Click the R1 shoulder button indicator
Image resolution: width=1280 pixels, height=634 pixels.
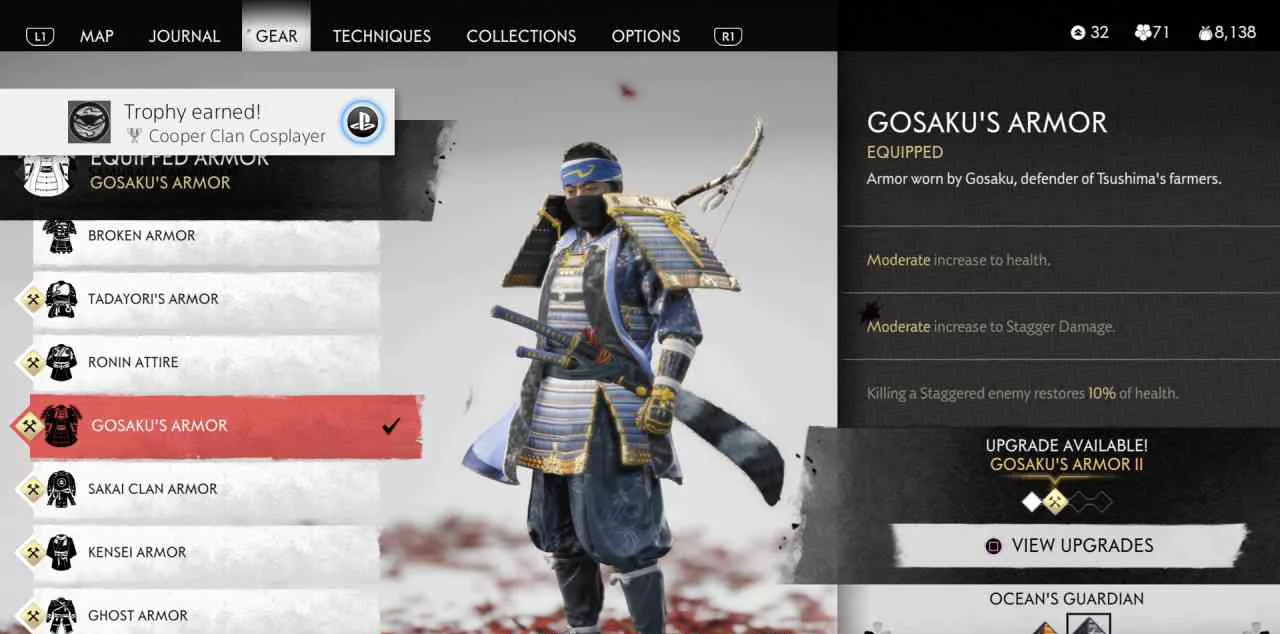point(727,36)
